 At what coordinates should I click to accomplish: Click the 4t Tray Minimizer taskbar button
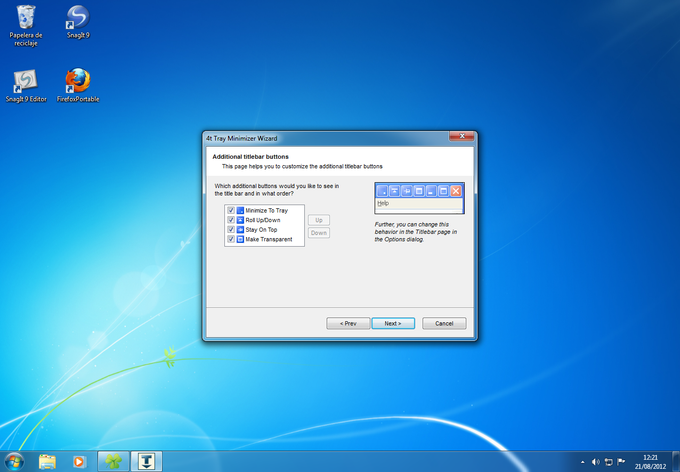coord(147,462)
